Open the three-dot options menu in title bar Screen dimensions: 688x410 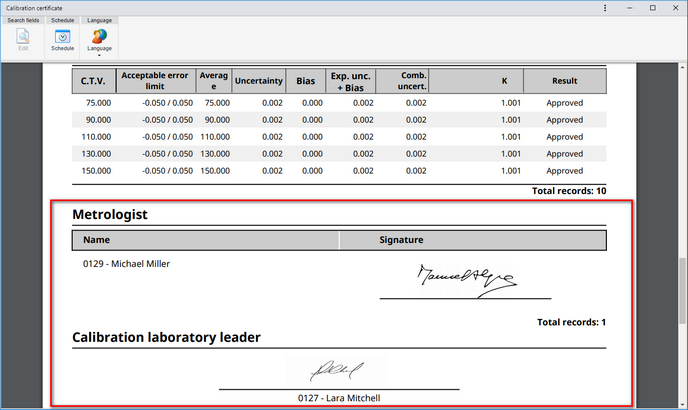(605, 8)
